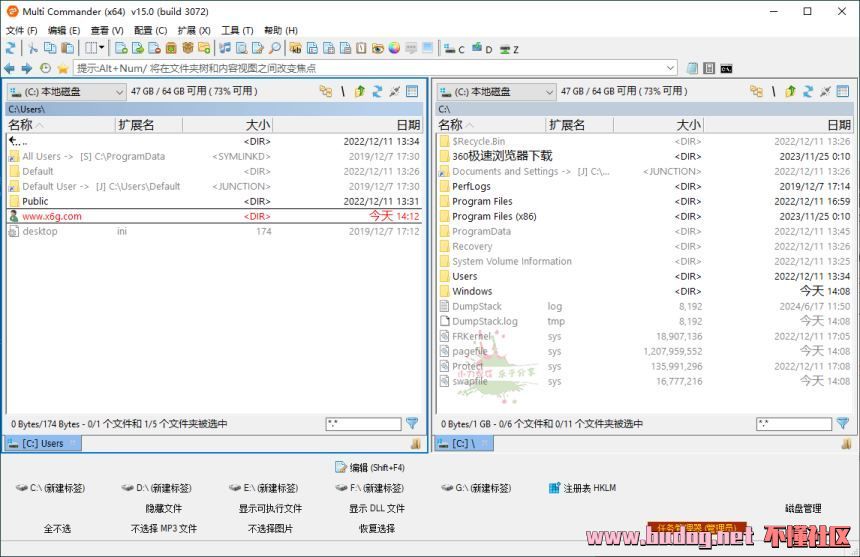
Task: Open the 配置 (C) menu
Action: pyautogui.click(x=150, y=30)
